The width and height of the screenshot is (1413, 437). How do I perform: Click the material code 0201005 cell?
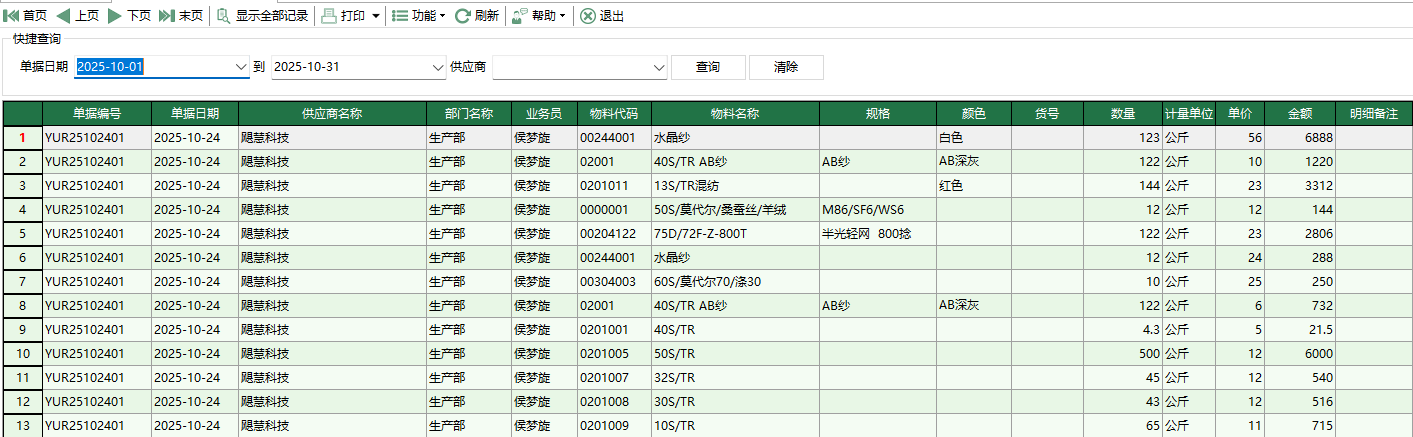614,353
